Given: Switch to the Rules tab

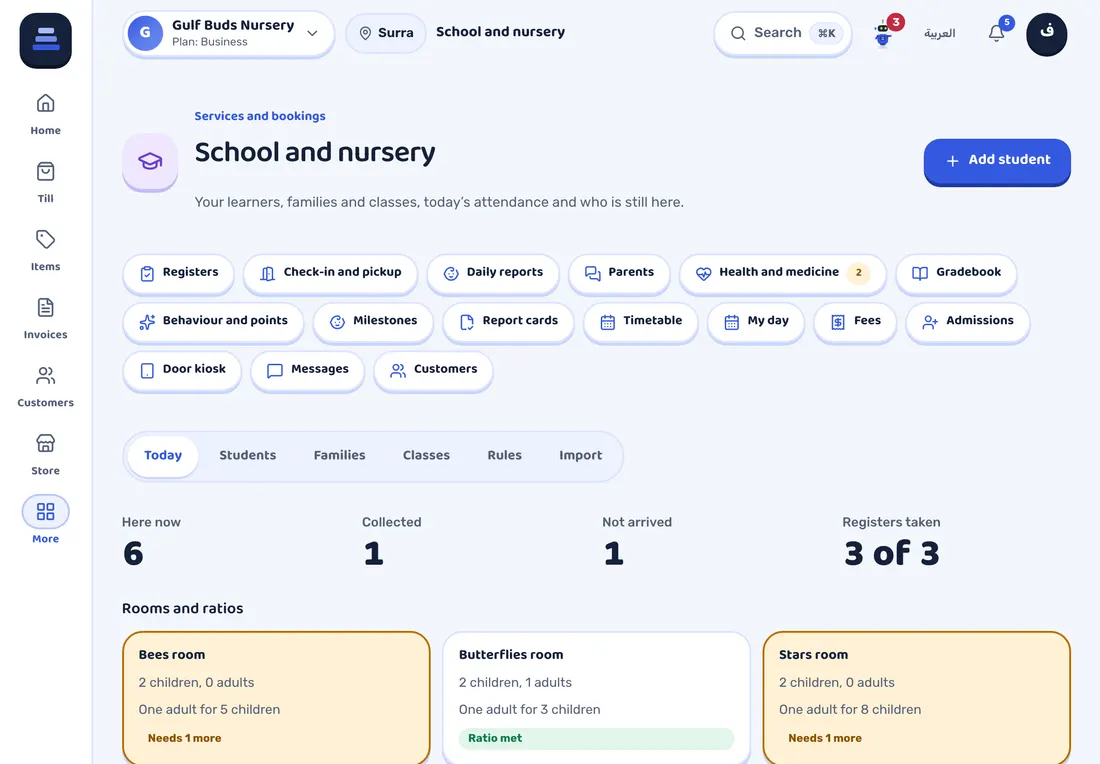Looking at the screenshot, I should click(504, 455).
